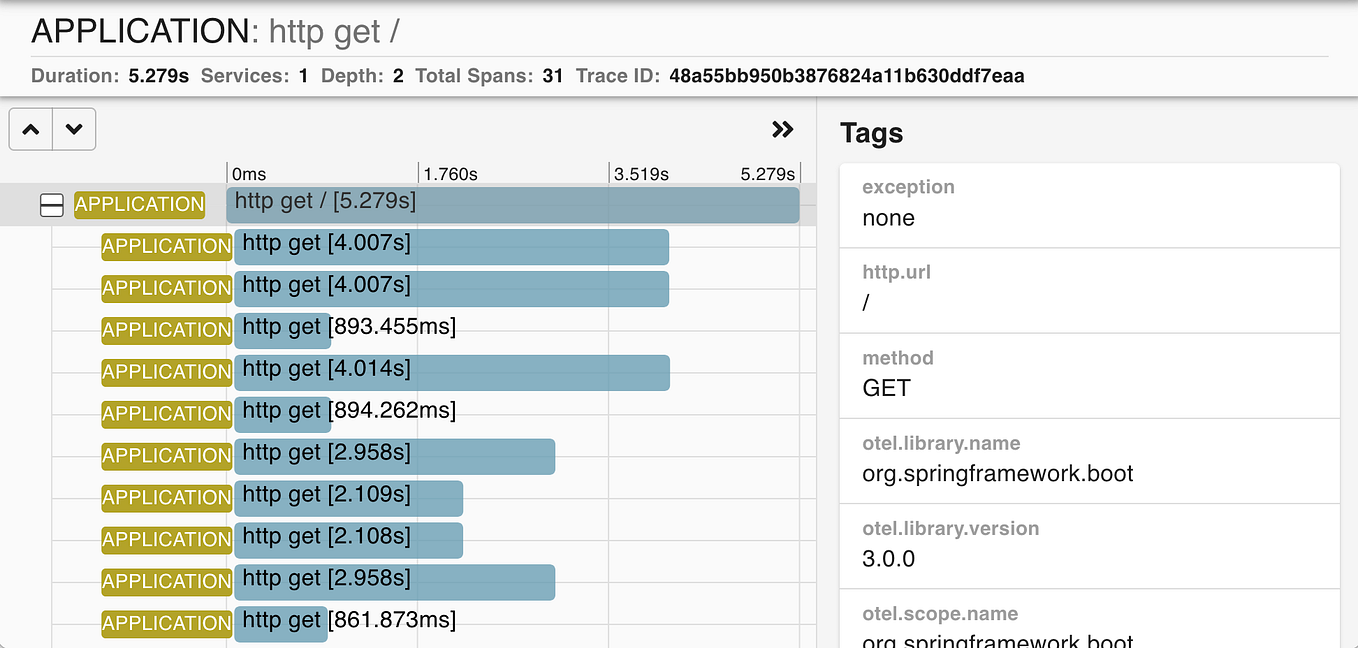This screenshot has height=648, width=1358.
Task: Click the minus collapse icon on root span
Action: click(51, 204)
